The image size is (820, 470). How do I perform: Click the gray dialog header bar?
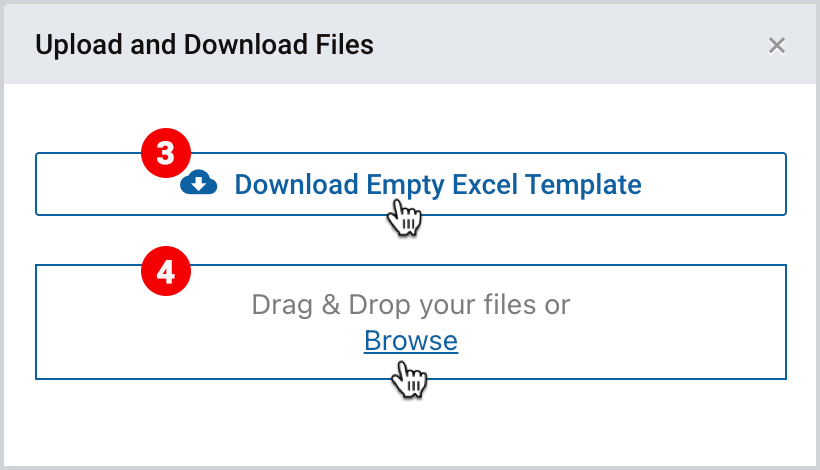410,44
